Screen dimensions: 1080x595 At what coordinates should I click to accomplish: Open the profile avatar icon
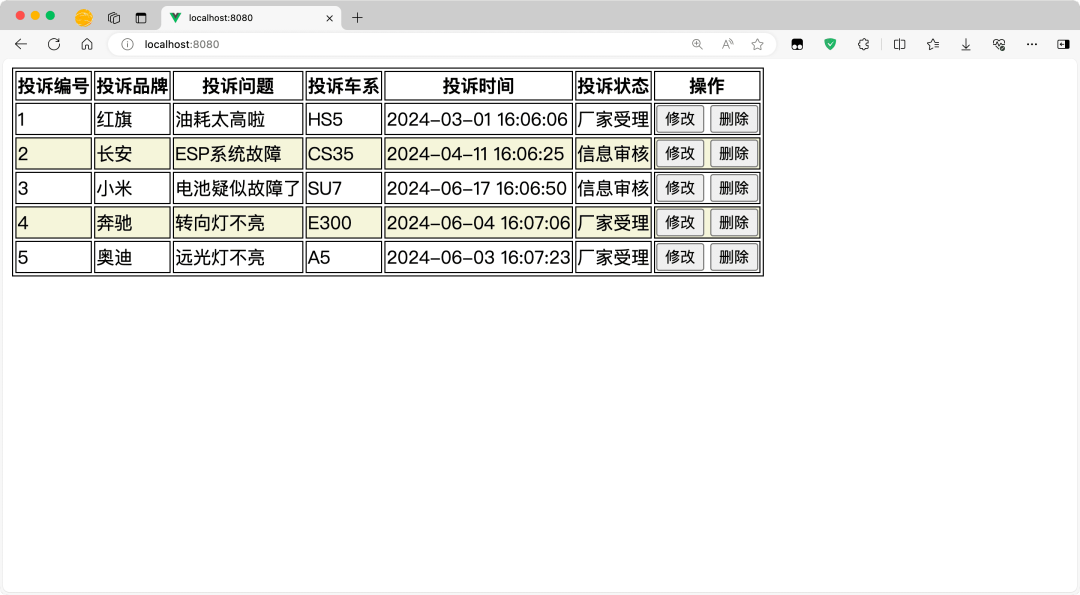point(84,18)
